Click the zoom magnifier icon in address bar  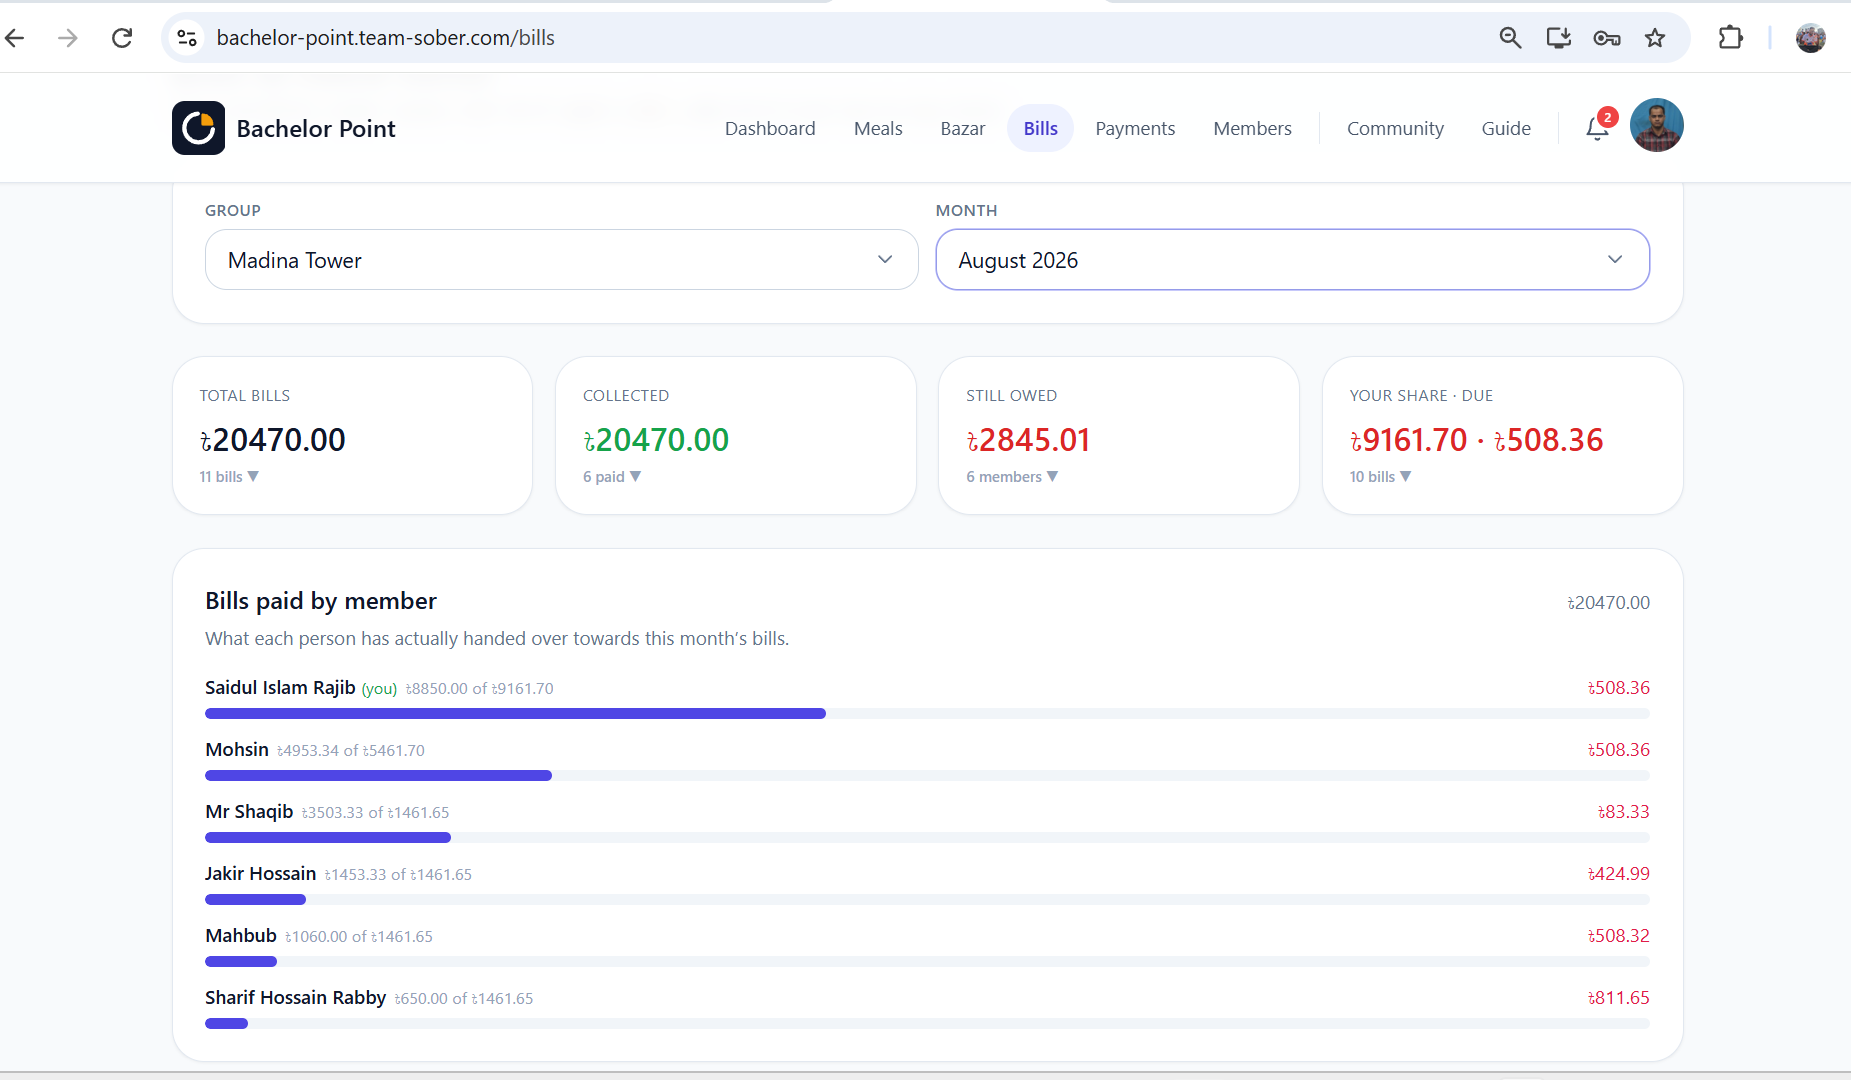click(1510, 38)
